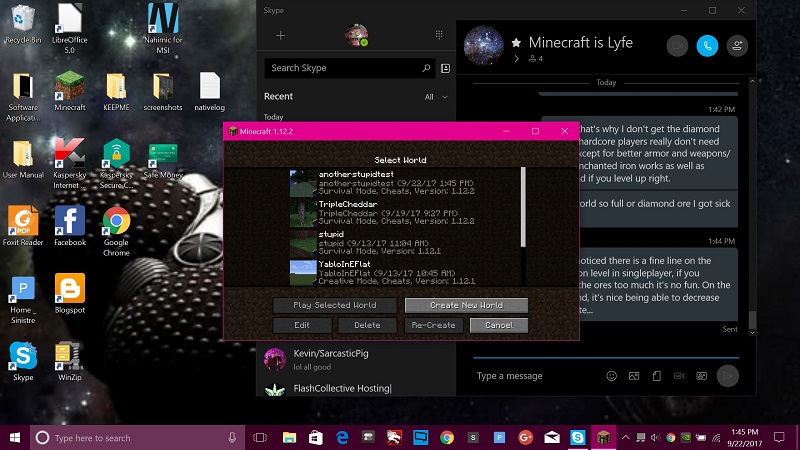Click the Skype profile avatar
Viewport: 800px width, 450px height.
tap(357, 35)
